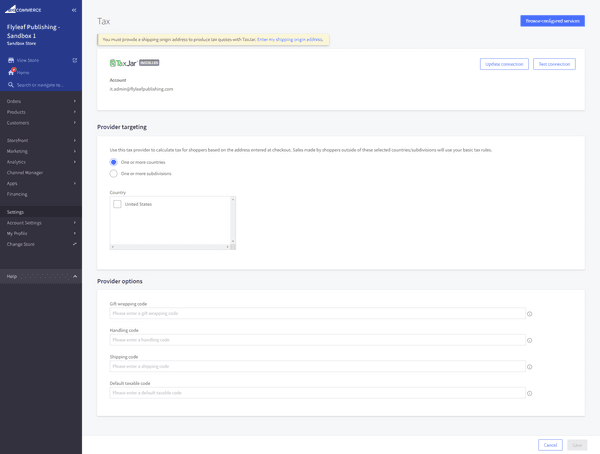The width and height of the screenshot is (600, 454).
Task: Open View Store external link icon
Action: click(74, 60)
